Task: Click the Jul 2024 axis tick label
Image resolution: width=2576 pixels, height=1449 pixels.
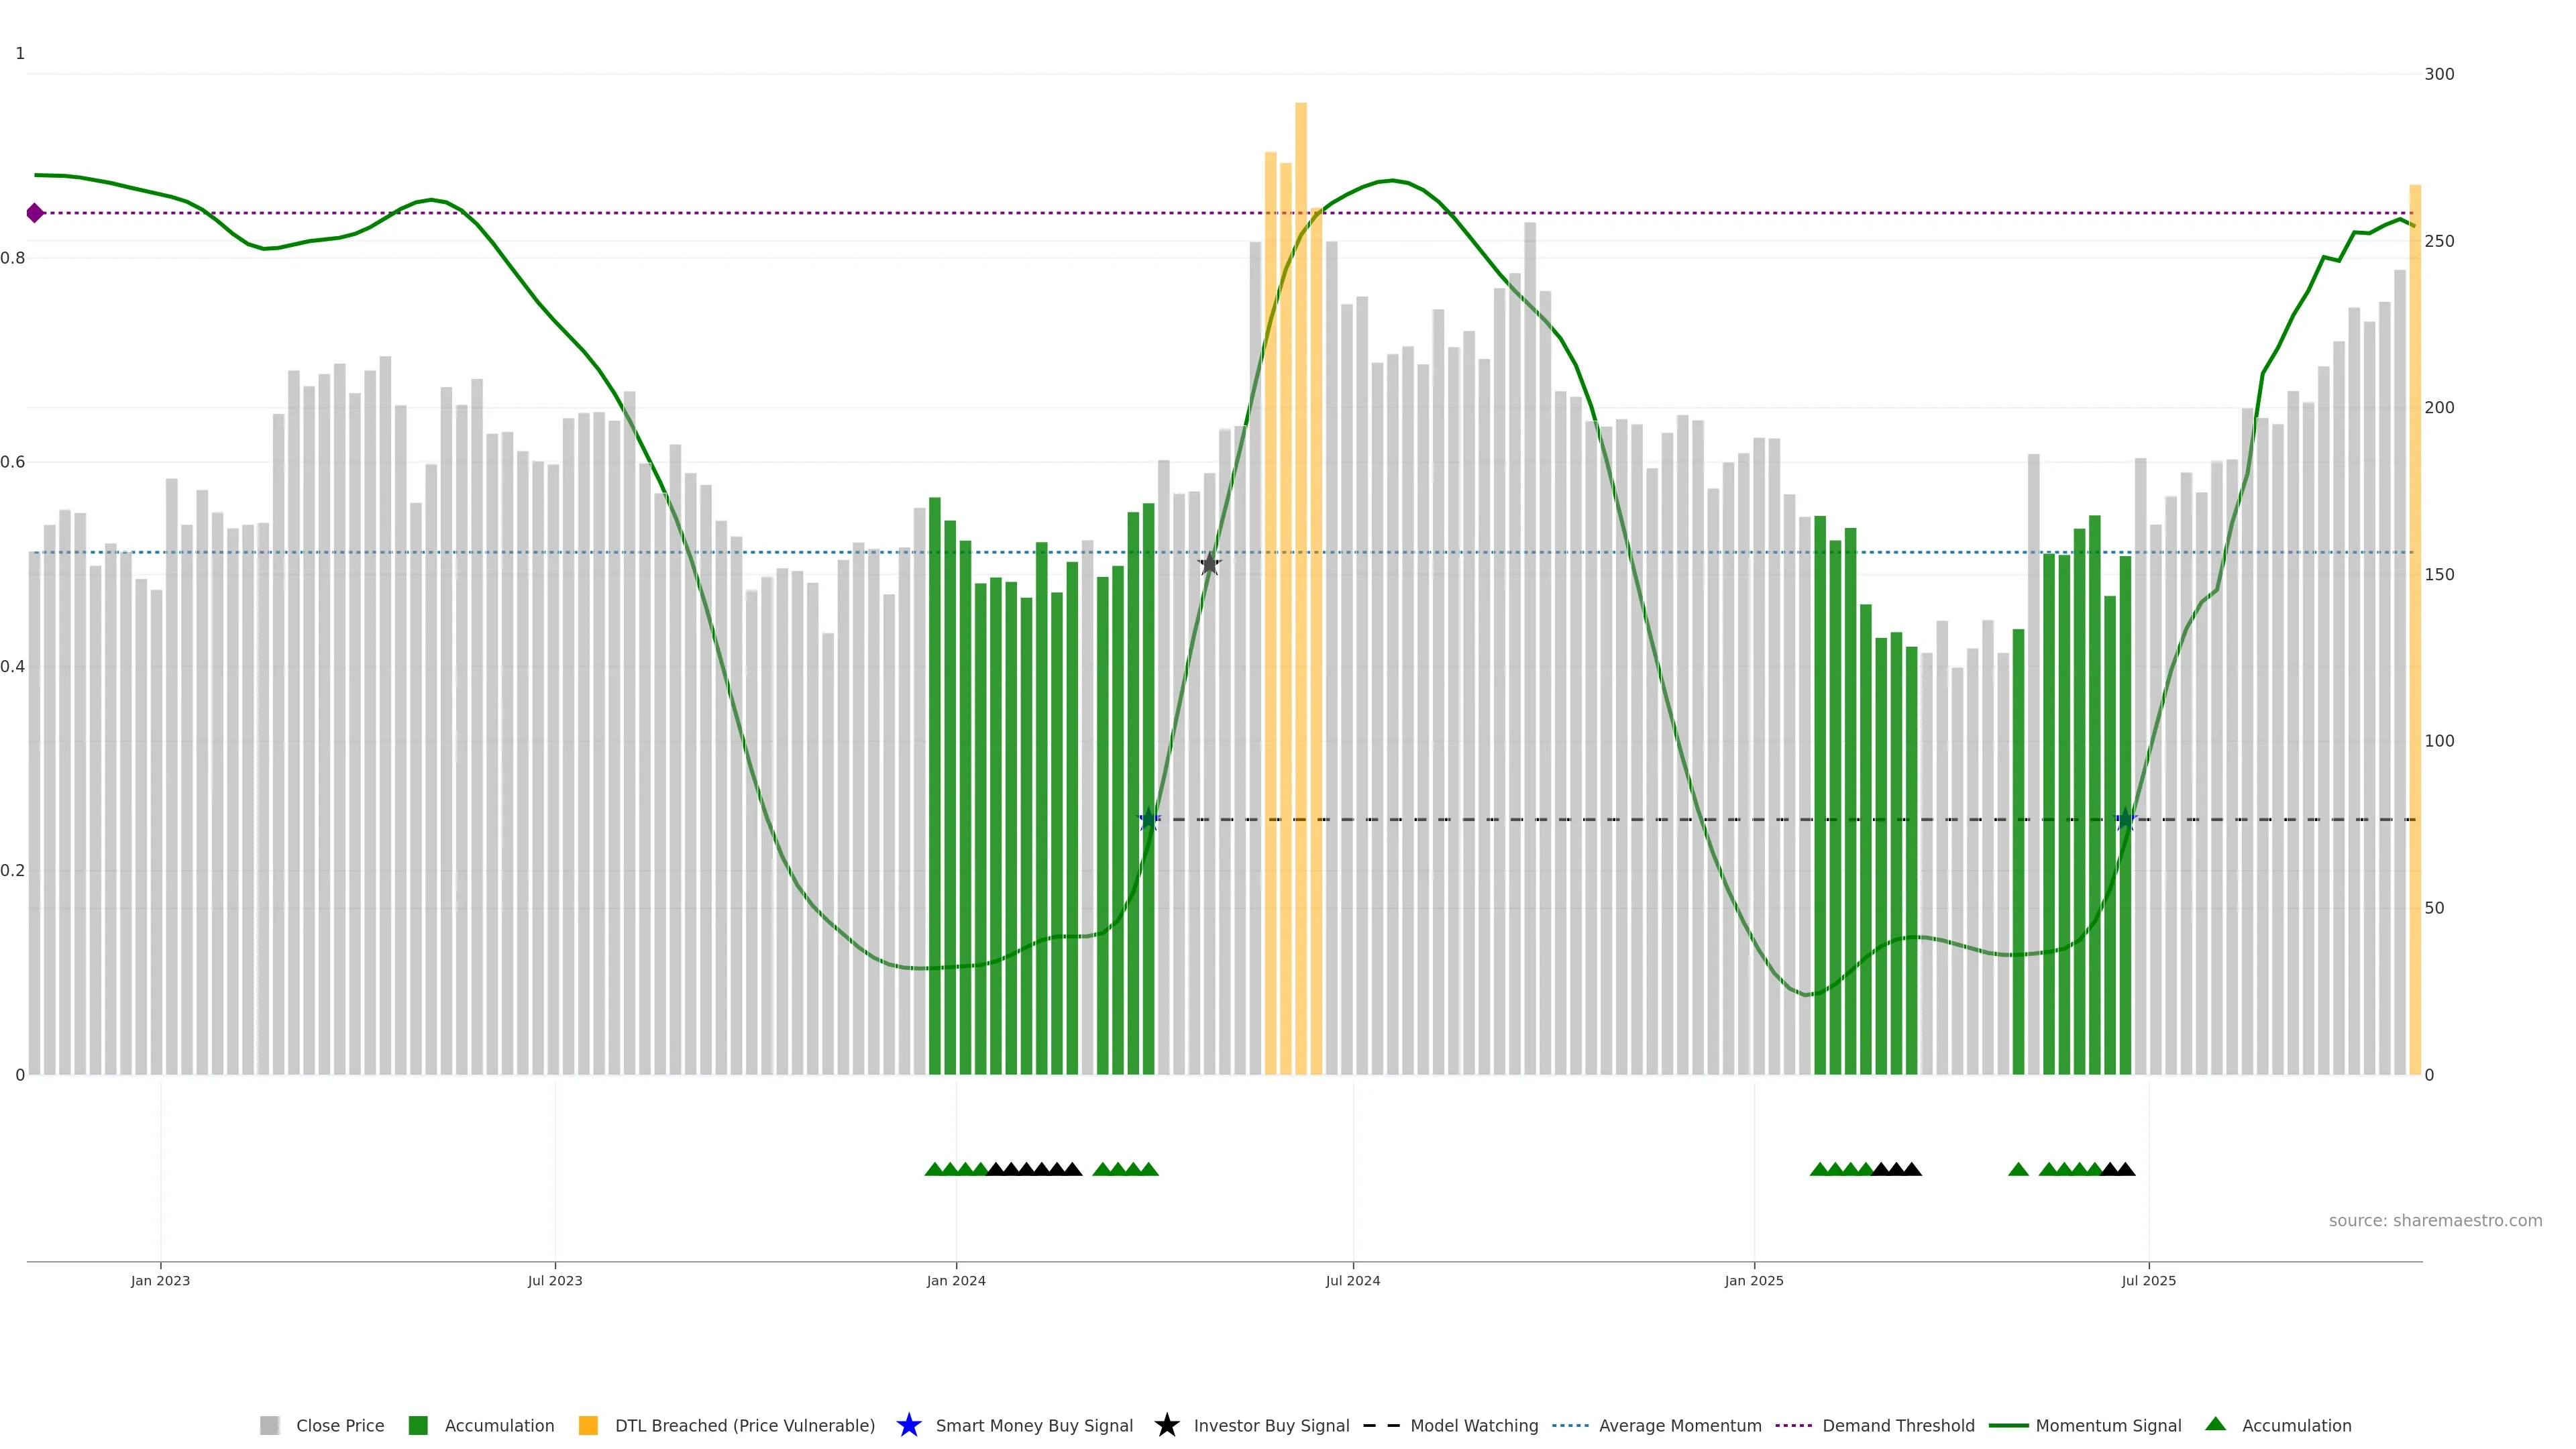Action: pyautogui.click(x=1352, y=1280)
